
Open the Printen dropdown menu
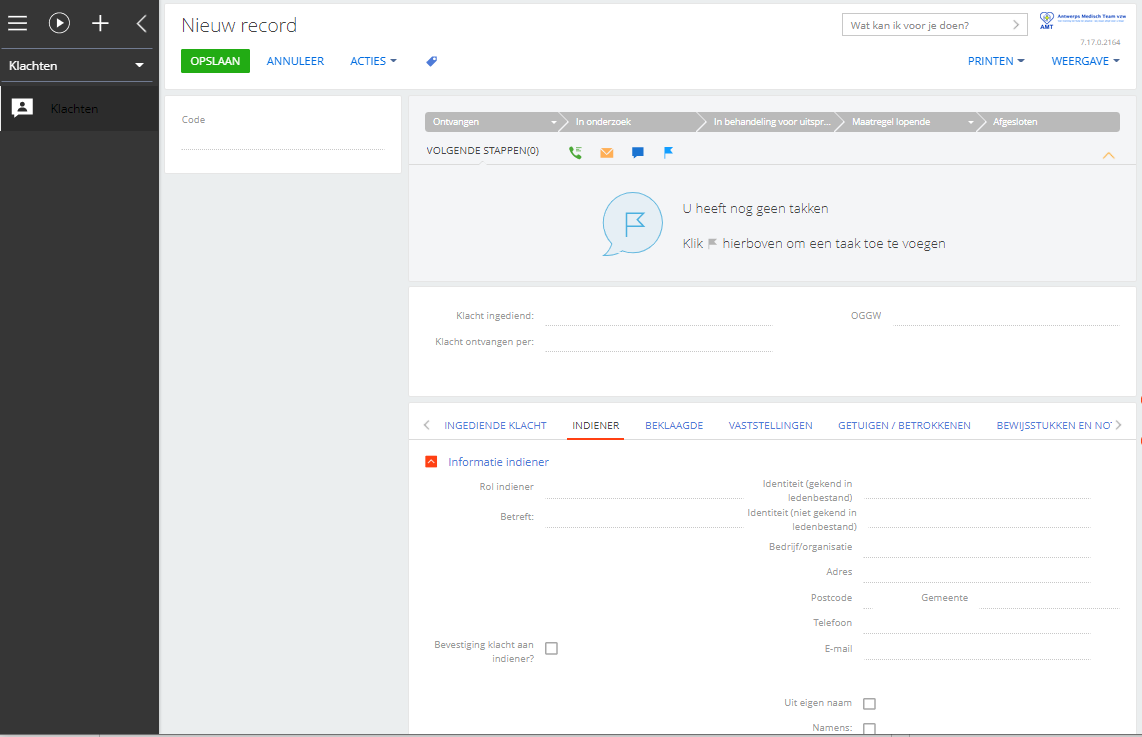click(996, 61)
